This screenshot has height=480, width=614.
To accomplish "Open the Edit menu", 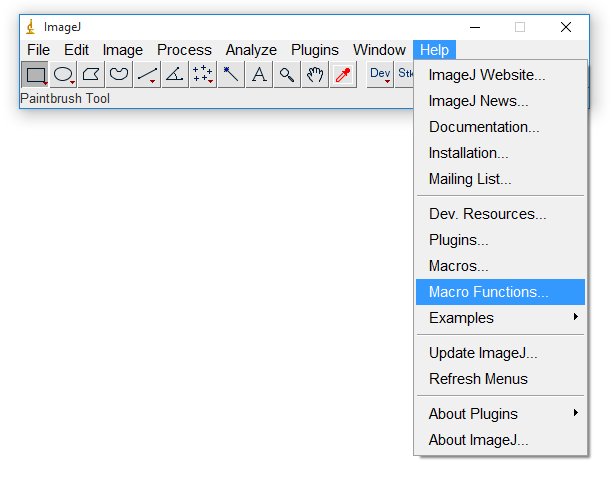I will click(76, 50).
